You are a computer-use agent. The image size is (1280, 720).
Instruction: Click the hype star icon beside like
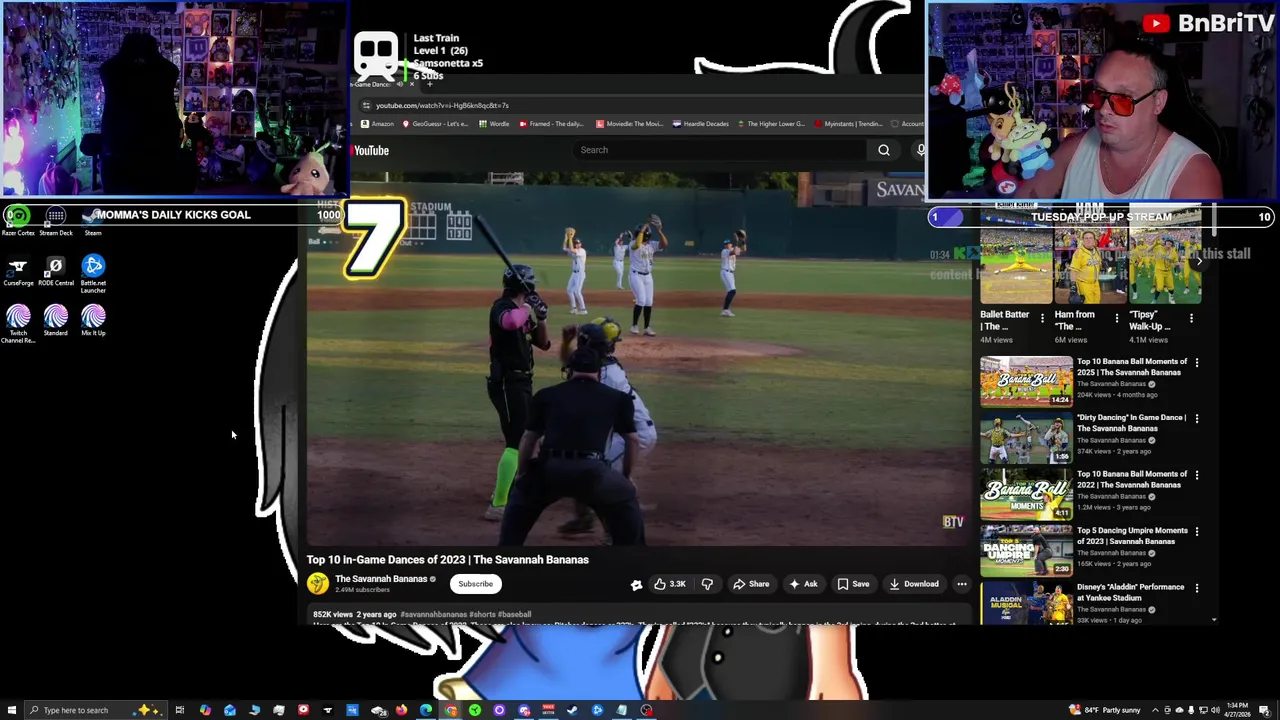(x=636, y=585)
